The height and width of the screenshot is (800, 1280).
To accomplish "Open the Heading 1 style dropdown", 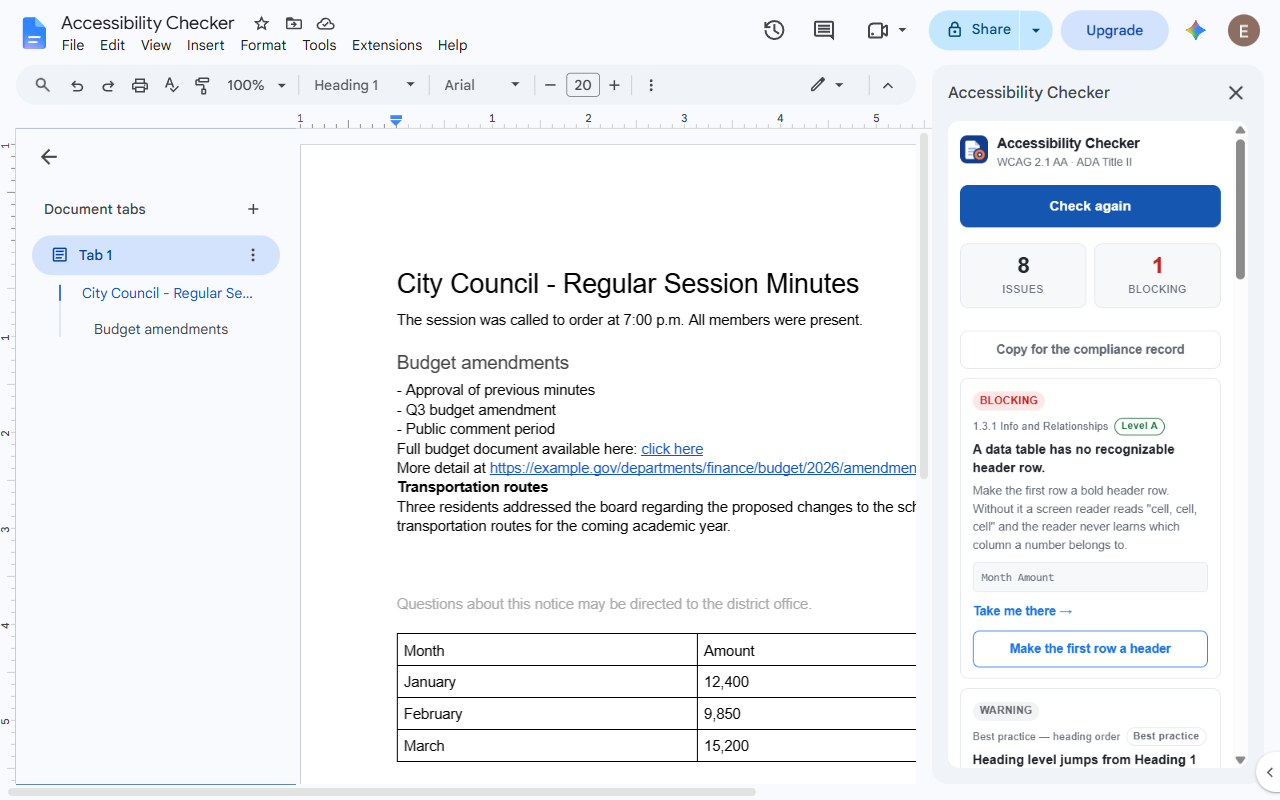I will [x=364, y=85].
